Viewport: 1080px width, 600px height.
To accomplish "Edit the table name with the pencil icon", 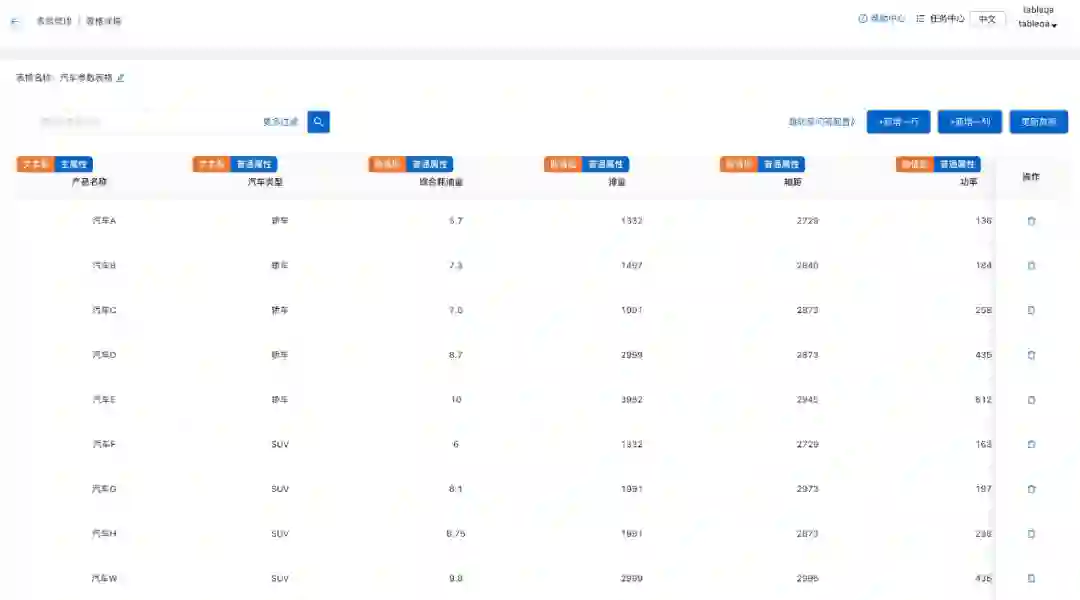I will coord(121,78).
